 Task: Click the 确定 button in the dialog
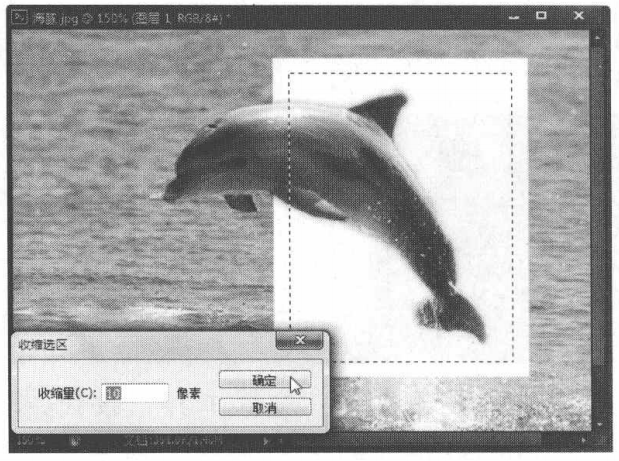265,380
